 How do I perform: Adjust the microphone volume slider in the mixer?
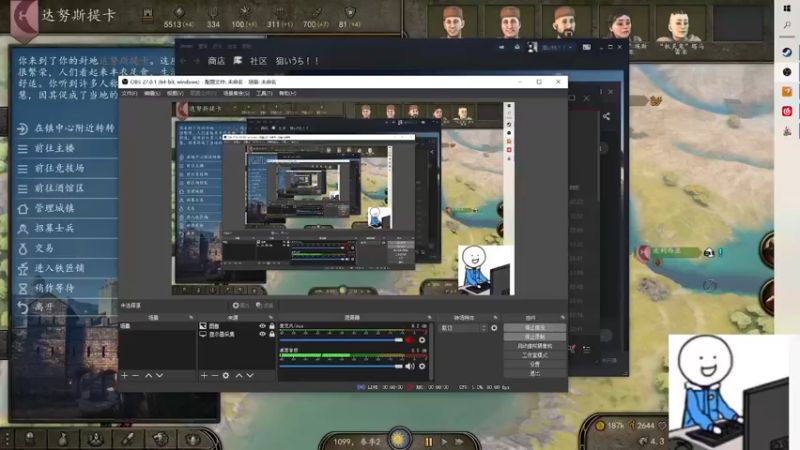tap(341, 340)
